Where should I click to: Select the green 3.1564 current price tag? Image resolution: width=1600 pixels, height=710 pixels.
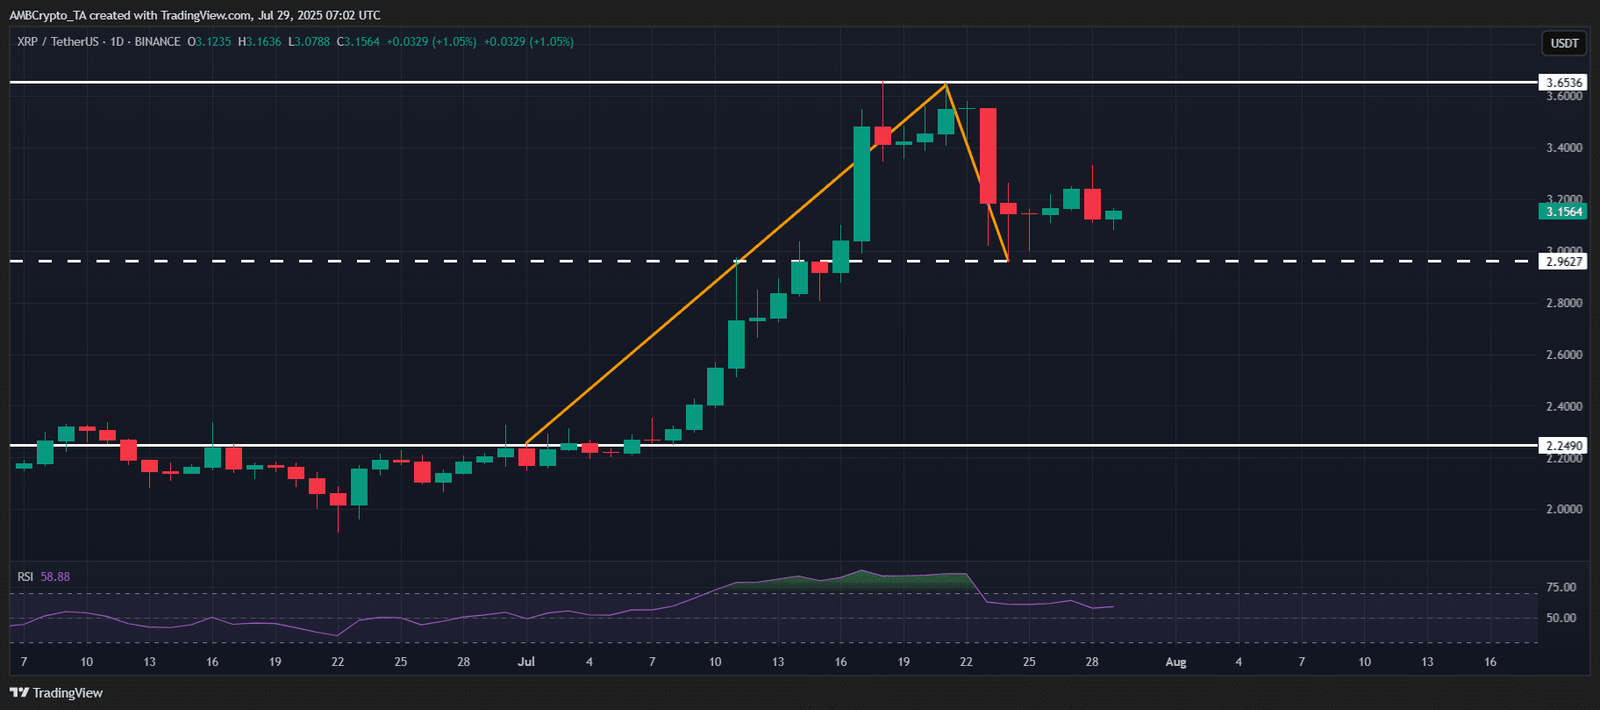(x=1563, y=212)
